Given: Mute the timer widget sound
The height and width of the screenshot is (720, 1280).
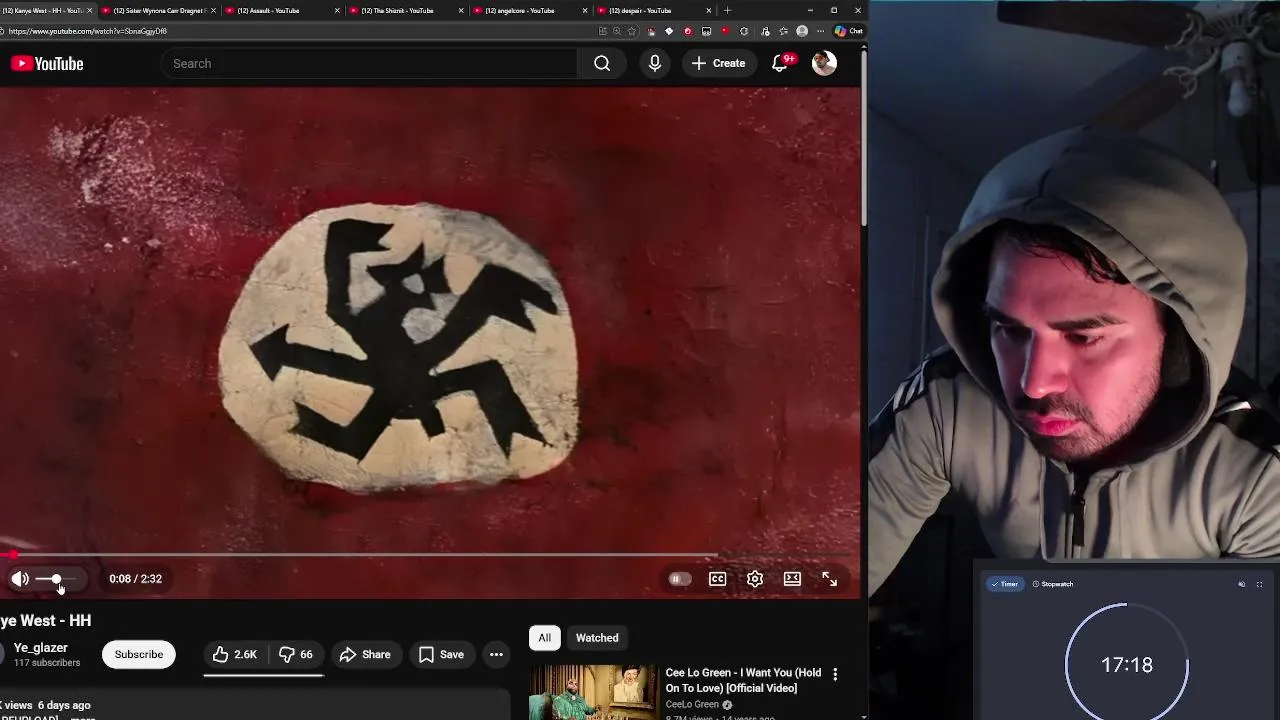Looking at the screenshot, I should (1242, 584).
